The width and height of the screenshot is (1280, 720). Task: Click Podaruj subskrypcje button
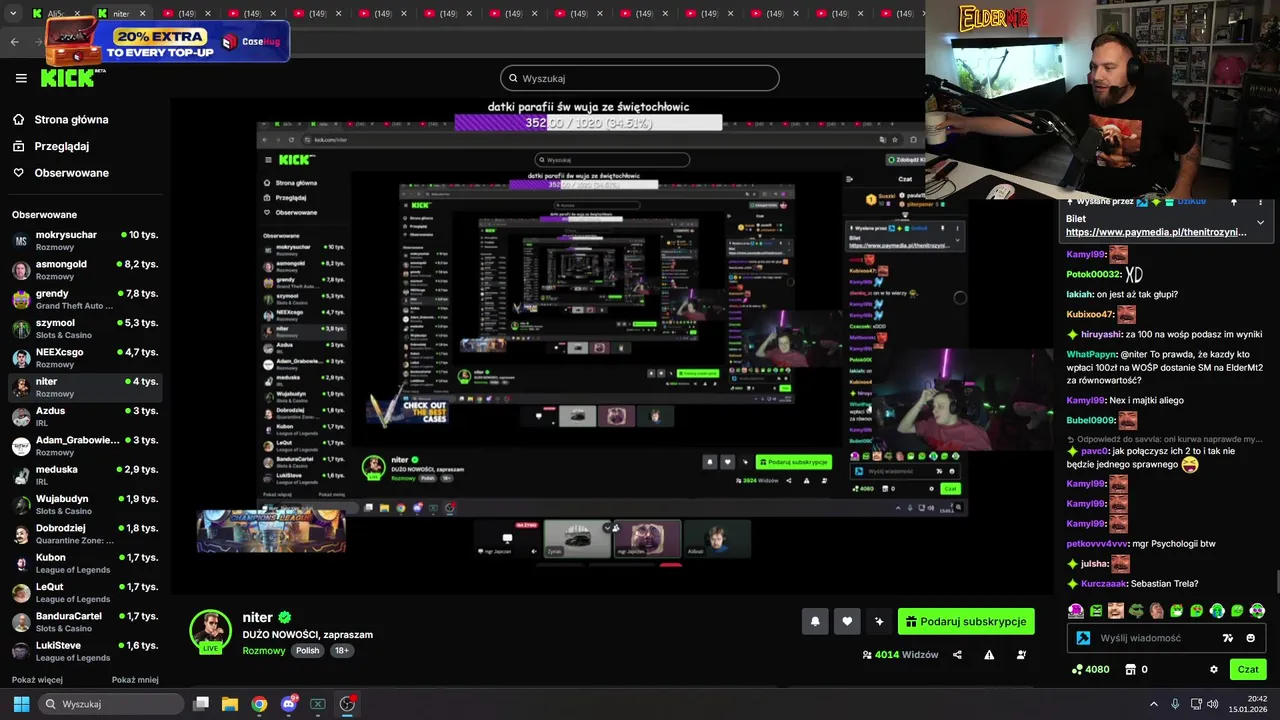coord(966,621)
